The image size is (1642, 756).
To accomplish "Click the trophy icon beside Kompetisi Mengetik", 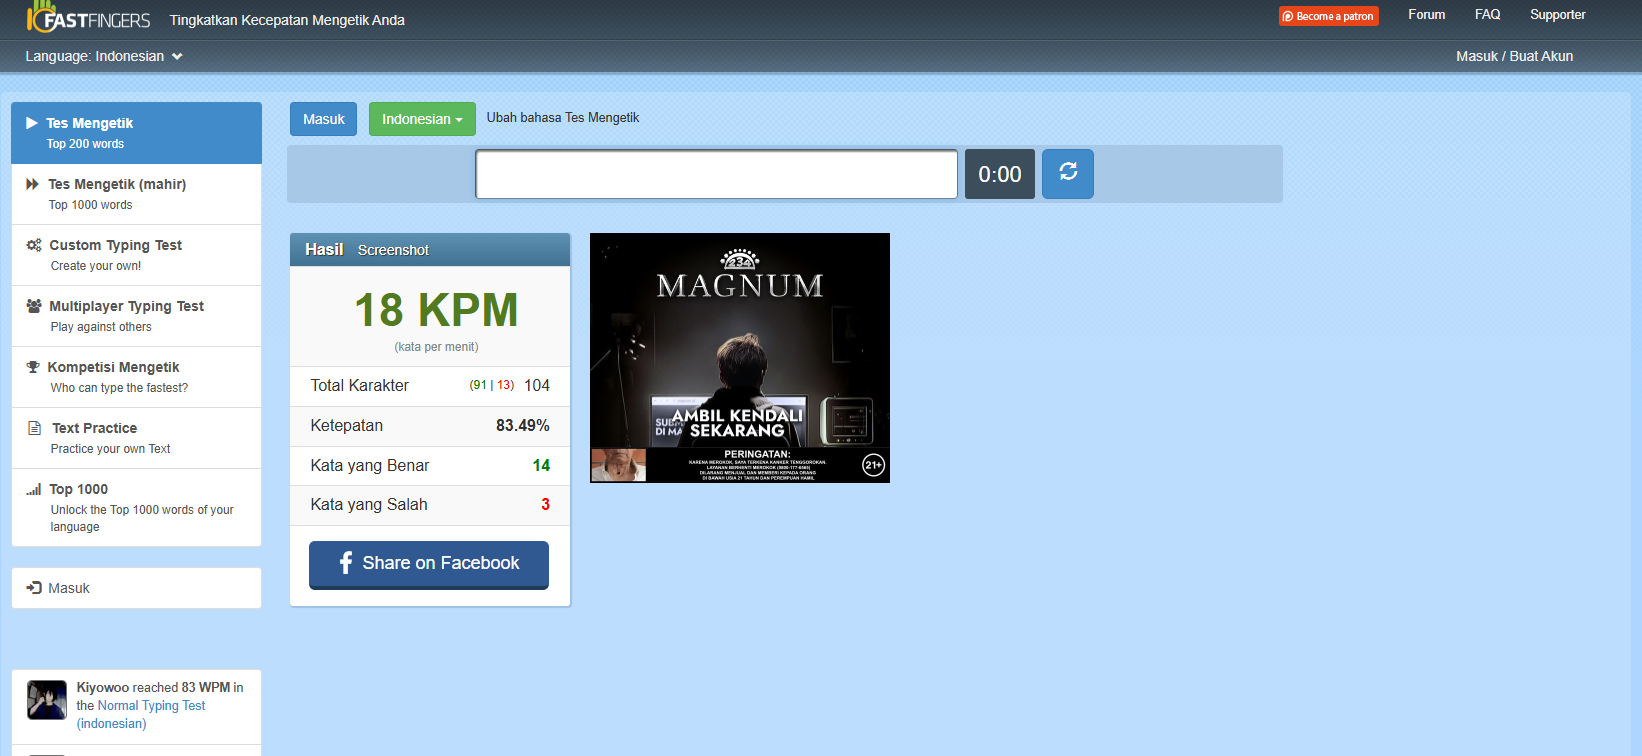I will [33, 367].
